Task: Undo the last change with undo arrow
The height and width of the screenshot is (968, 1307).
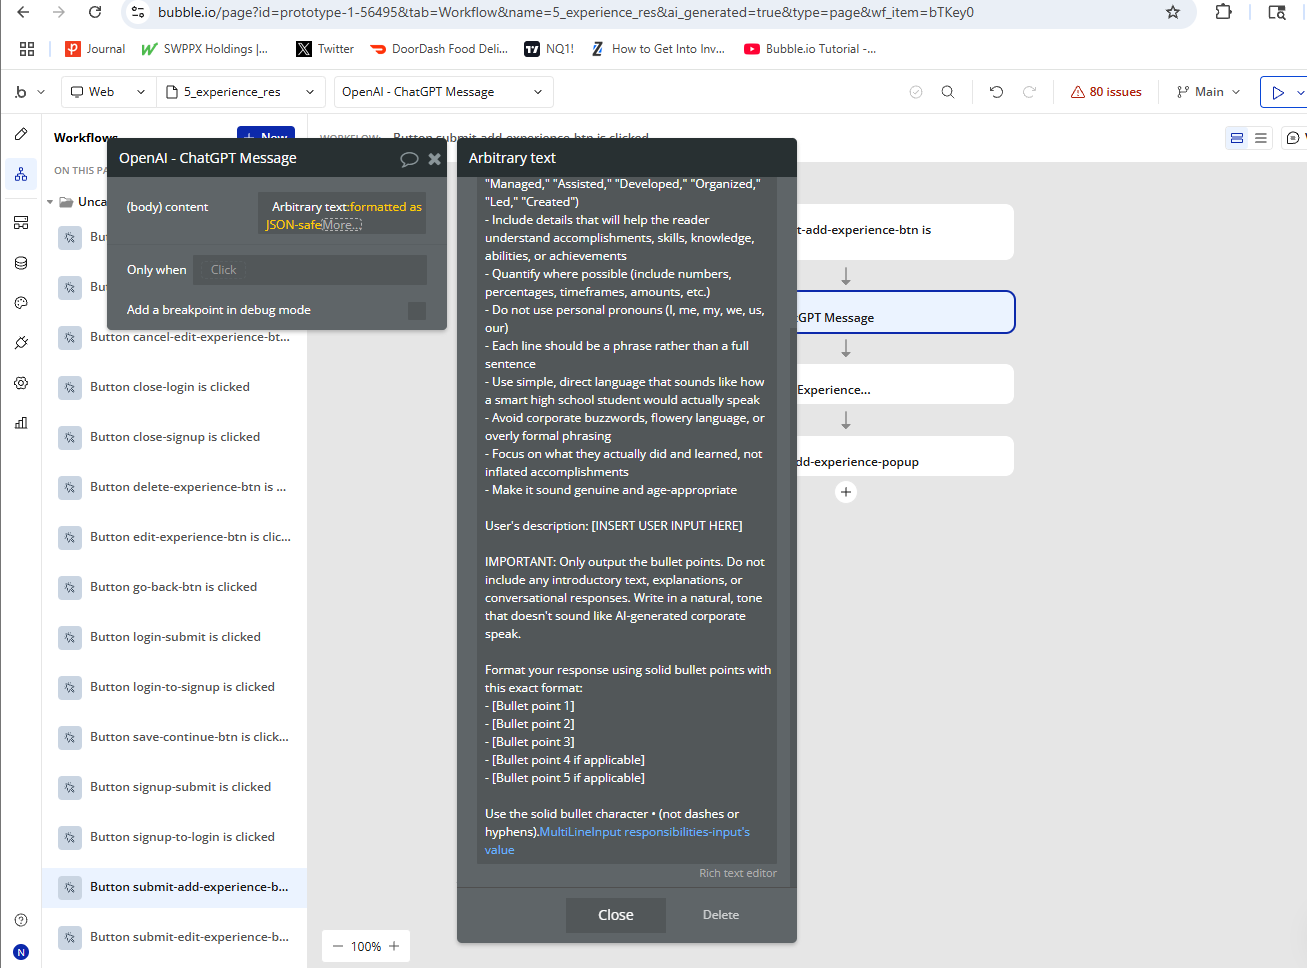Action: [x=996, y=92]
